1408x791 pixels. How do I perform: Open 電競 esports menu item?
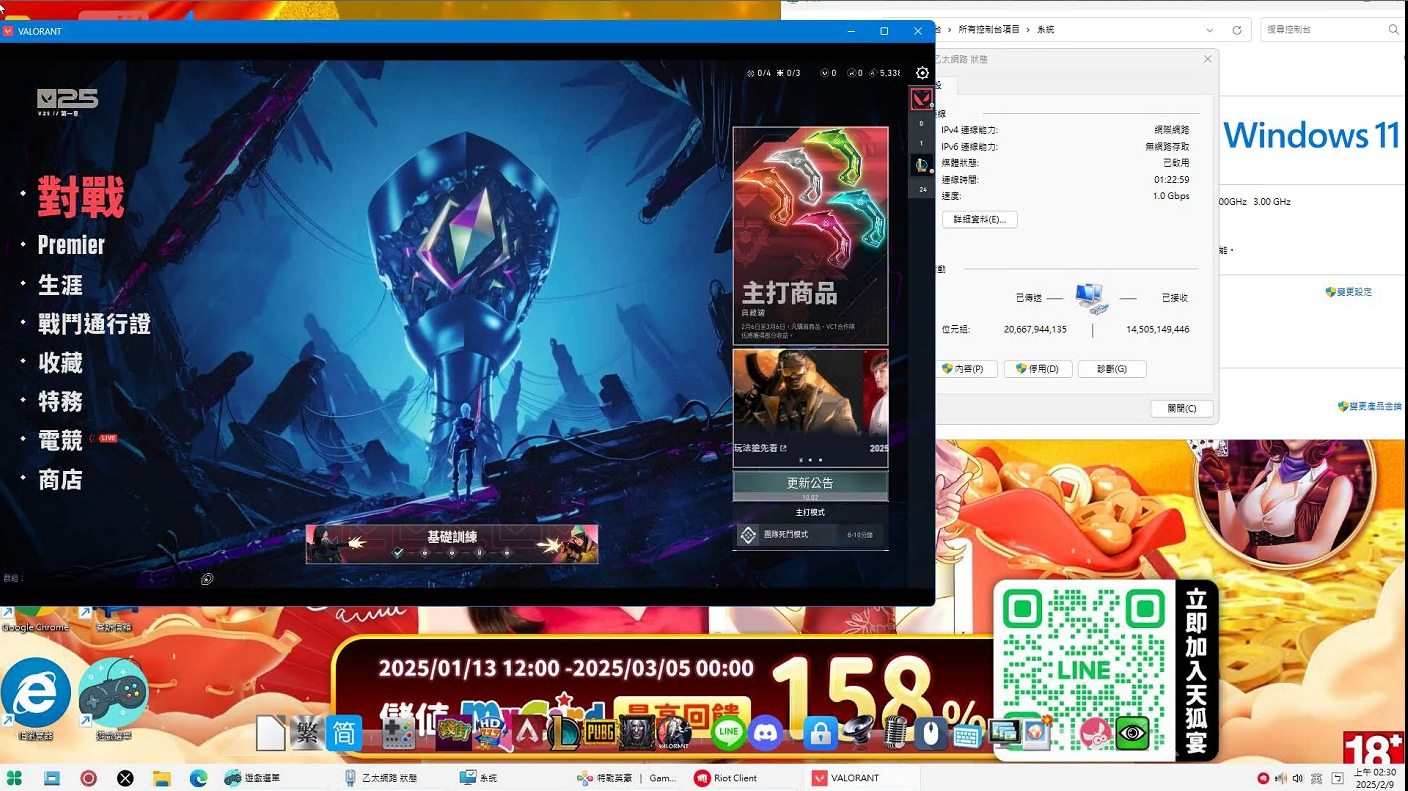pyautogui.click(x=60, y=440)
